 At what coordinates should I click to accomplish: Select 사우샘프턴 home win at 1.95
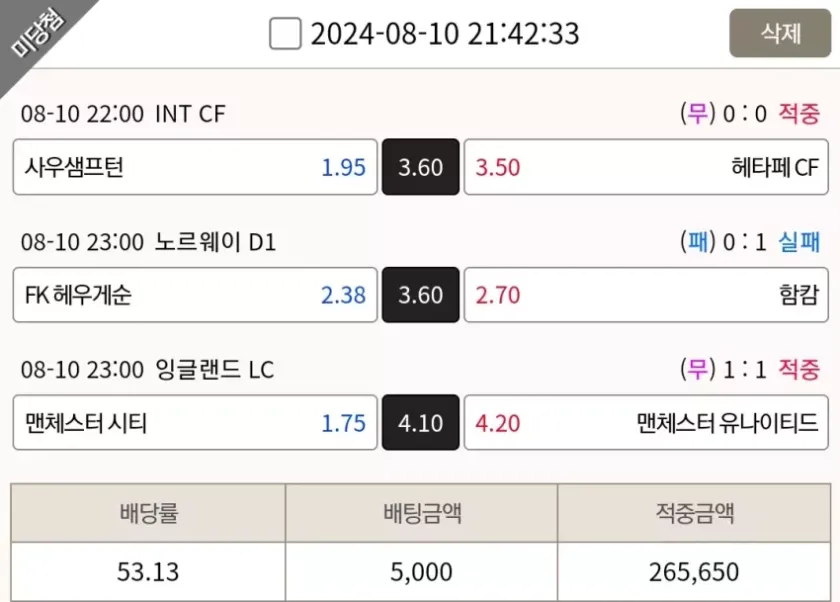(195, 167)
